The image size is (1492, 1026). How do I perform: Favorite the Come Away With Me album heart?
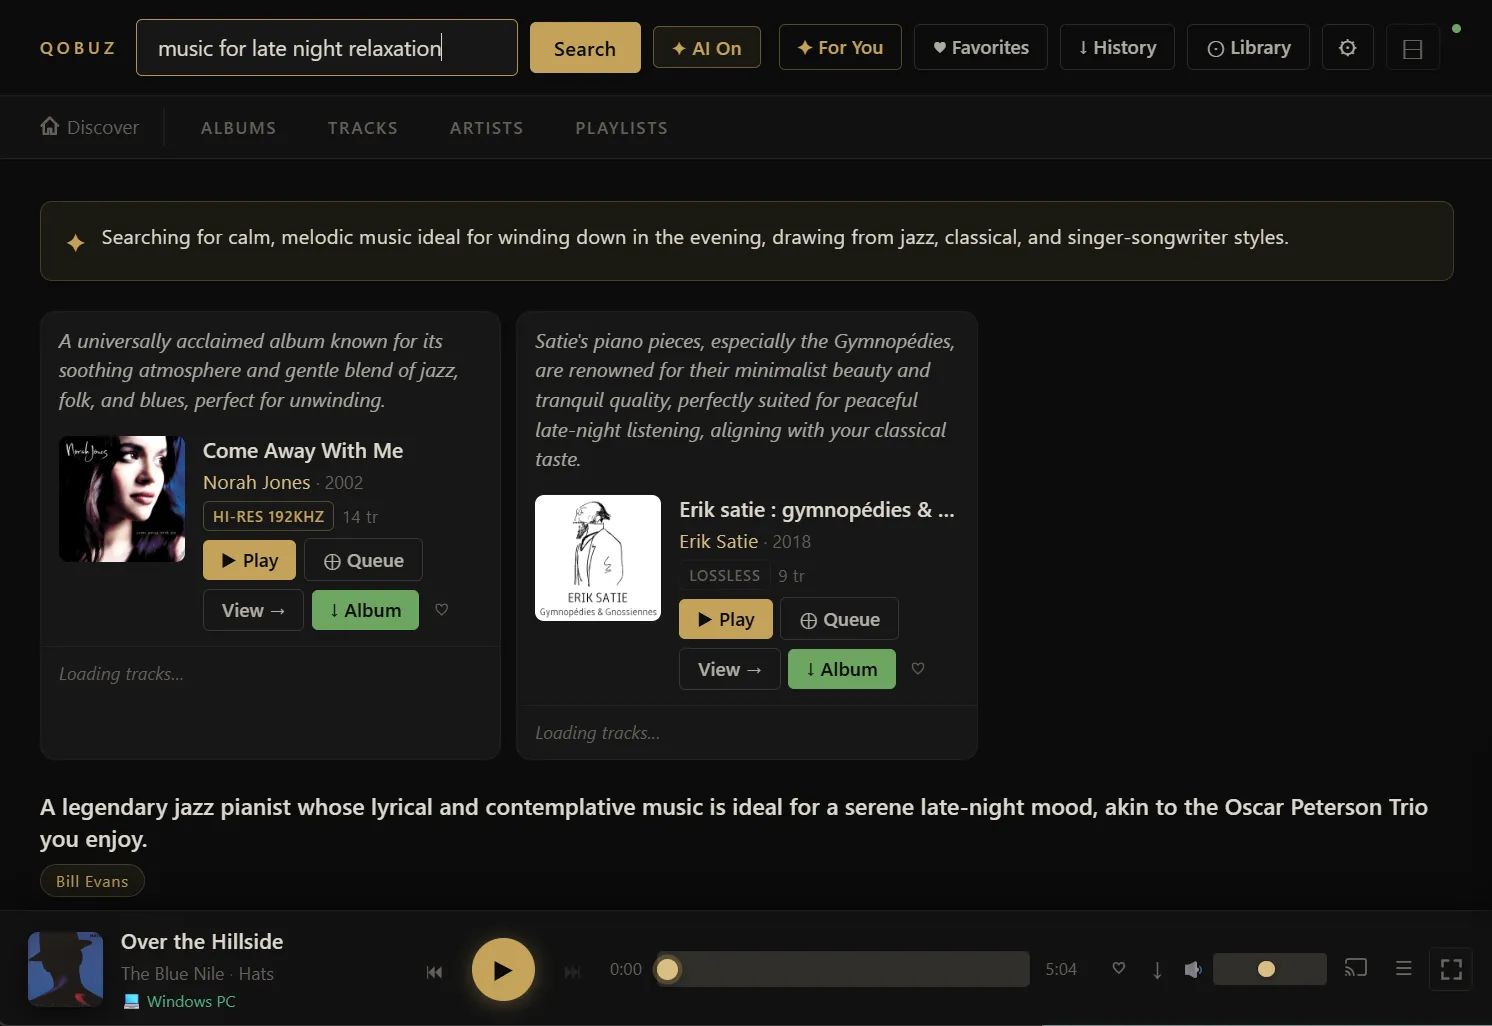pyautogui.click(x=442, y=610)
